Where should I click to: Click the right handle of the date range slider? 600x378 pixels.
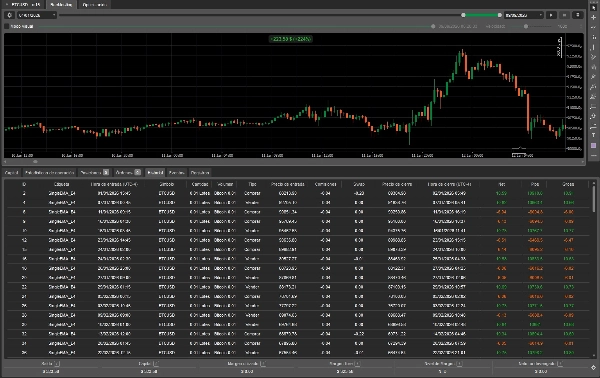click(x=499, y=15)
